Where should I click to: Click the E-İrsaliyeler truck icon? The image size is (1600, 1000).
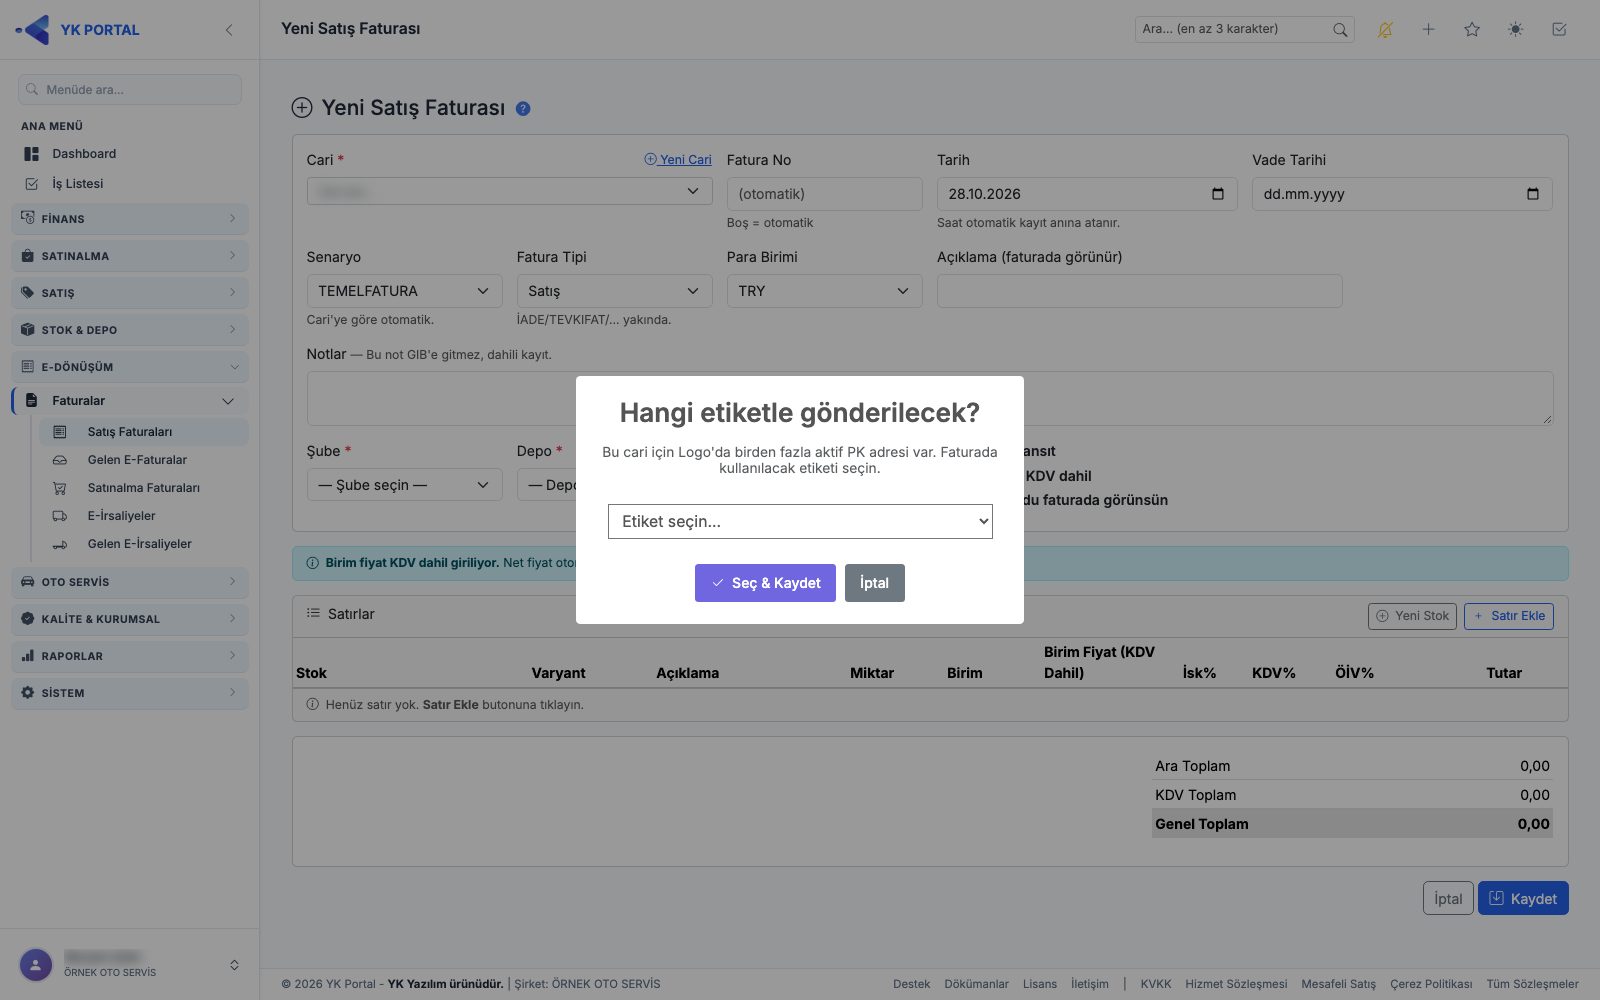click(60, 516)
